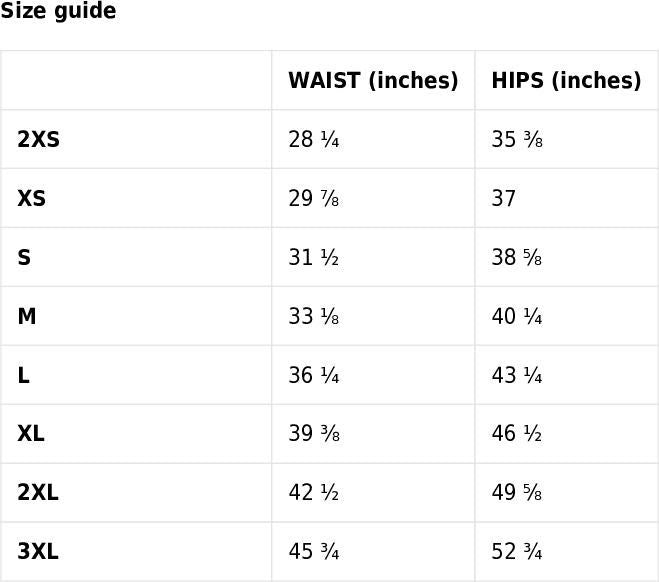Click the 2XS size row label

coord(39,140)
